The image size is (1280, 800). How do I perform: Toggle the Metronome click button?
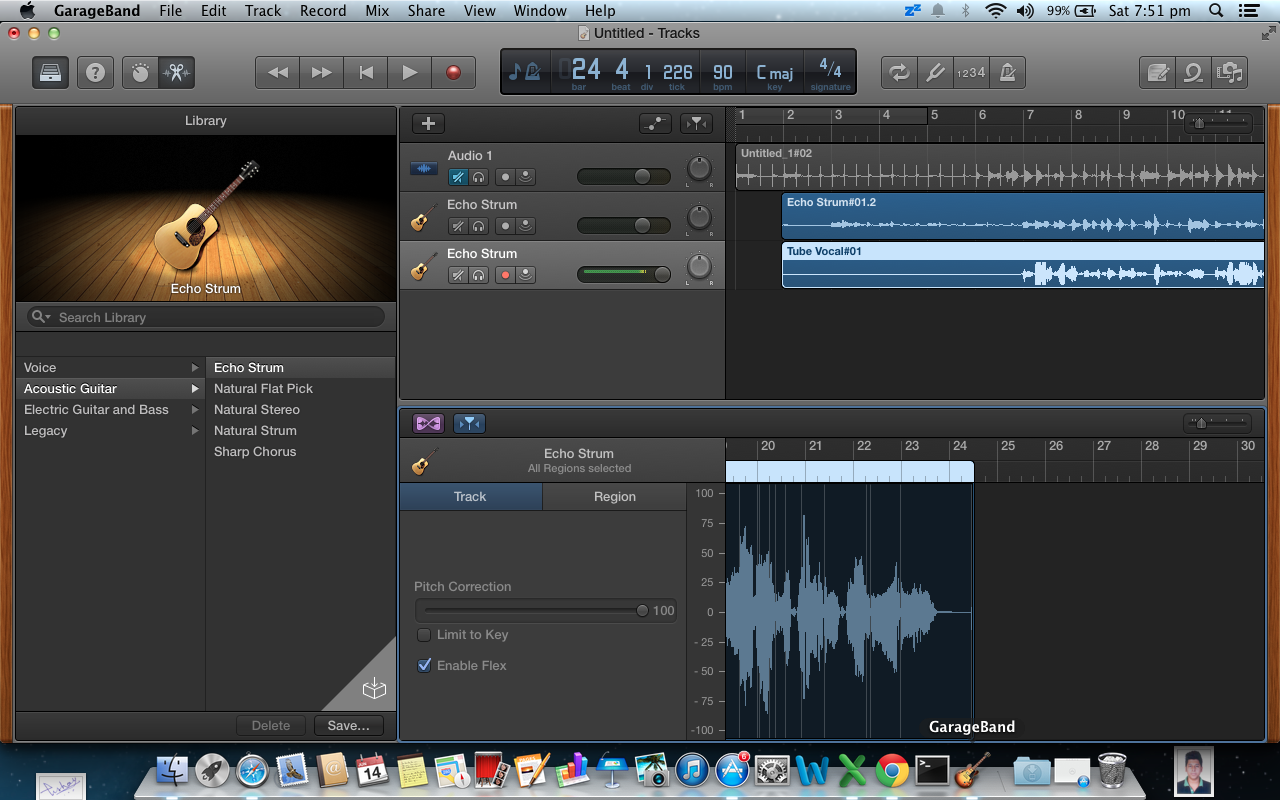pyautogui.click(x=1007, y=73)
